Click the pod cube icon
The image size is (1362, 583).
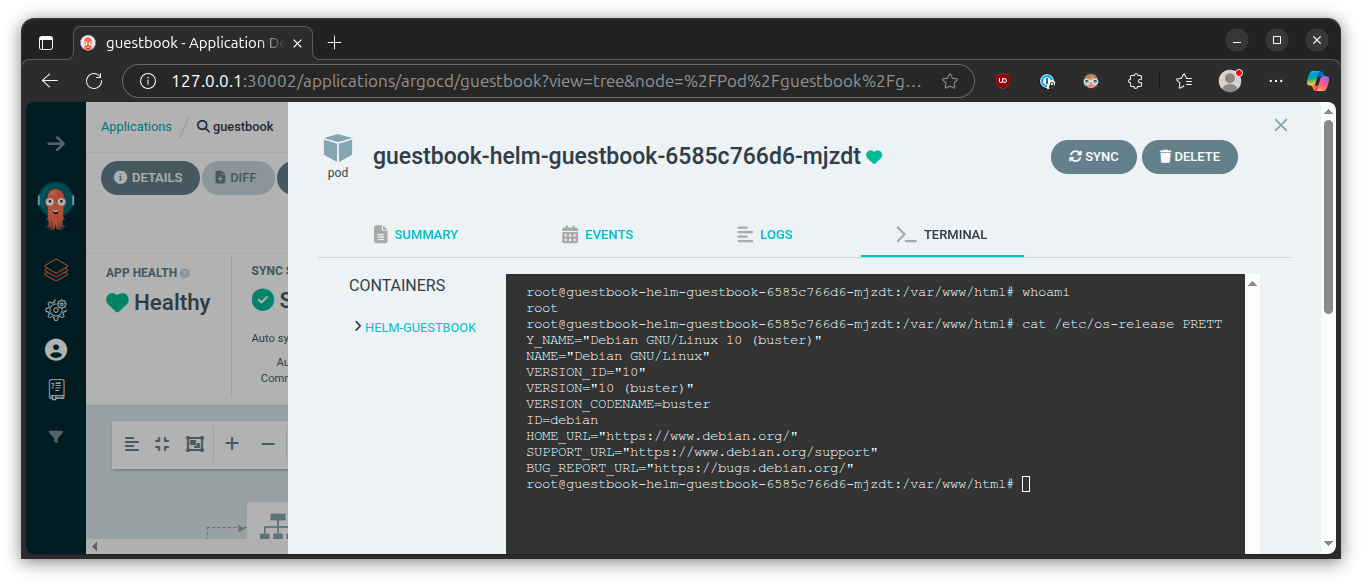pyautogui.click(x=338, y=148)
